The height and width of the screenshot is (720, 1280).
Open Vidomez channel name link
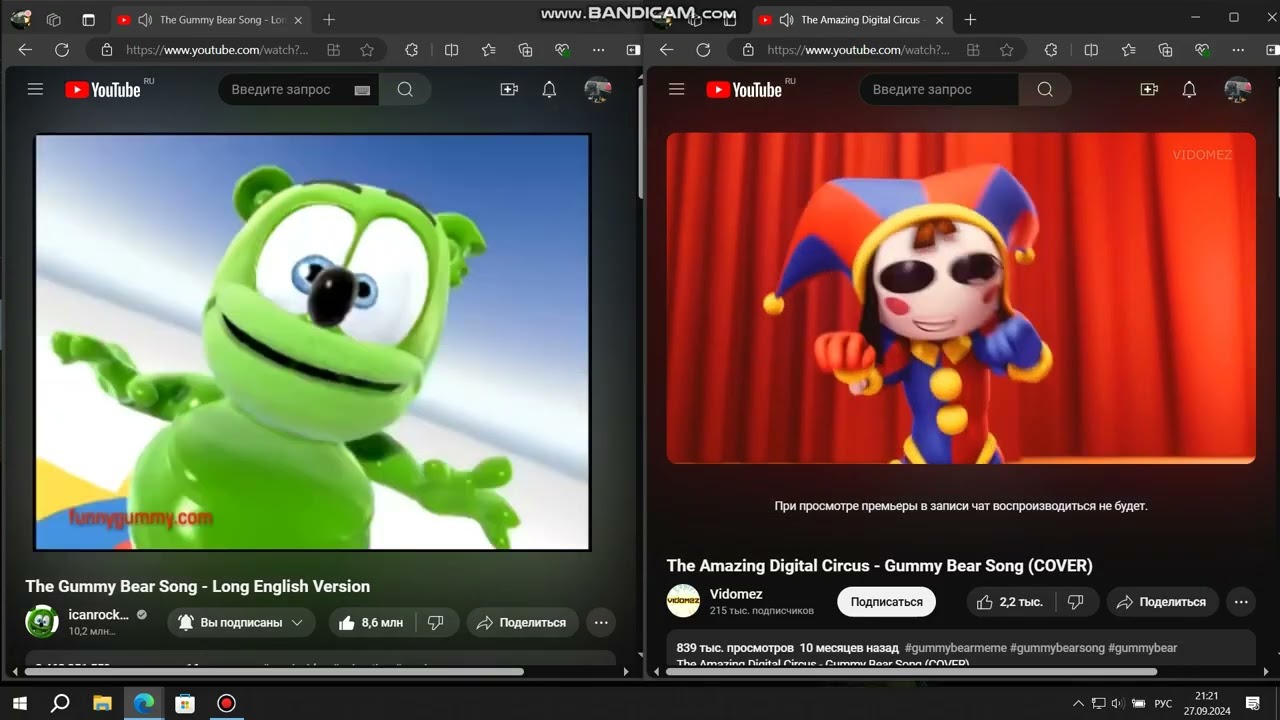[736, 594]
